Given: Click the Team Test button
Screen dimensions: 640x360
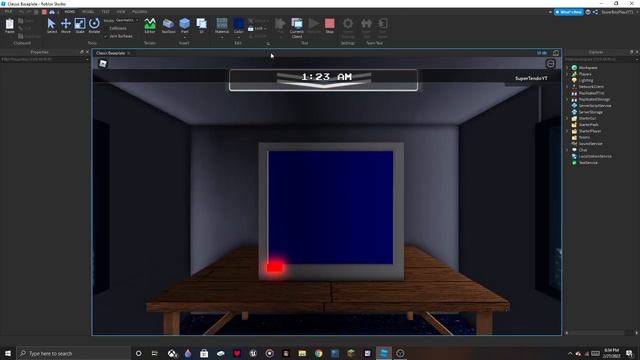Looking at the screenshot, I should pyautogui.click(x=366, y=27).
